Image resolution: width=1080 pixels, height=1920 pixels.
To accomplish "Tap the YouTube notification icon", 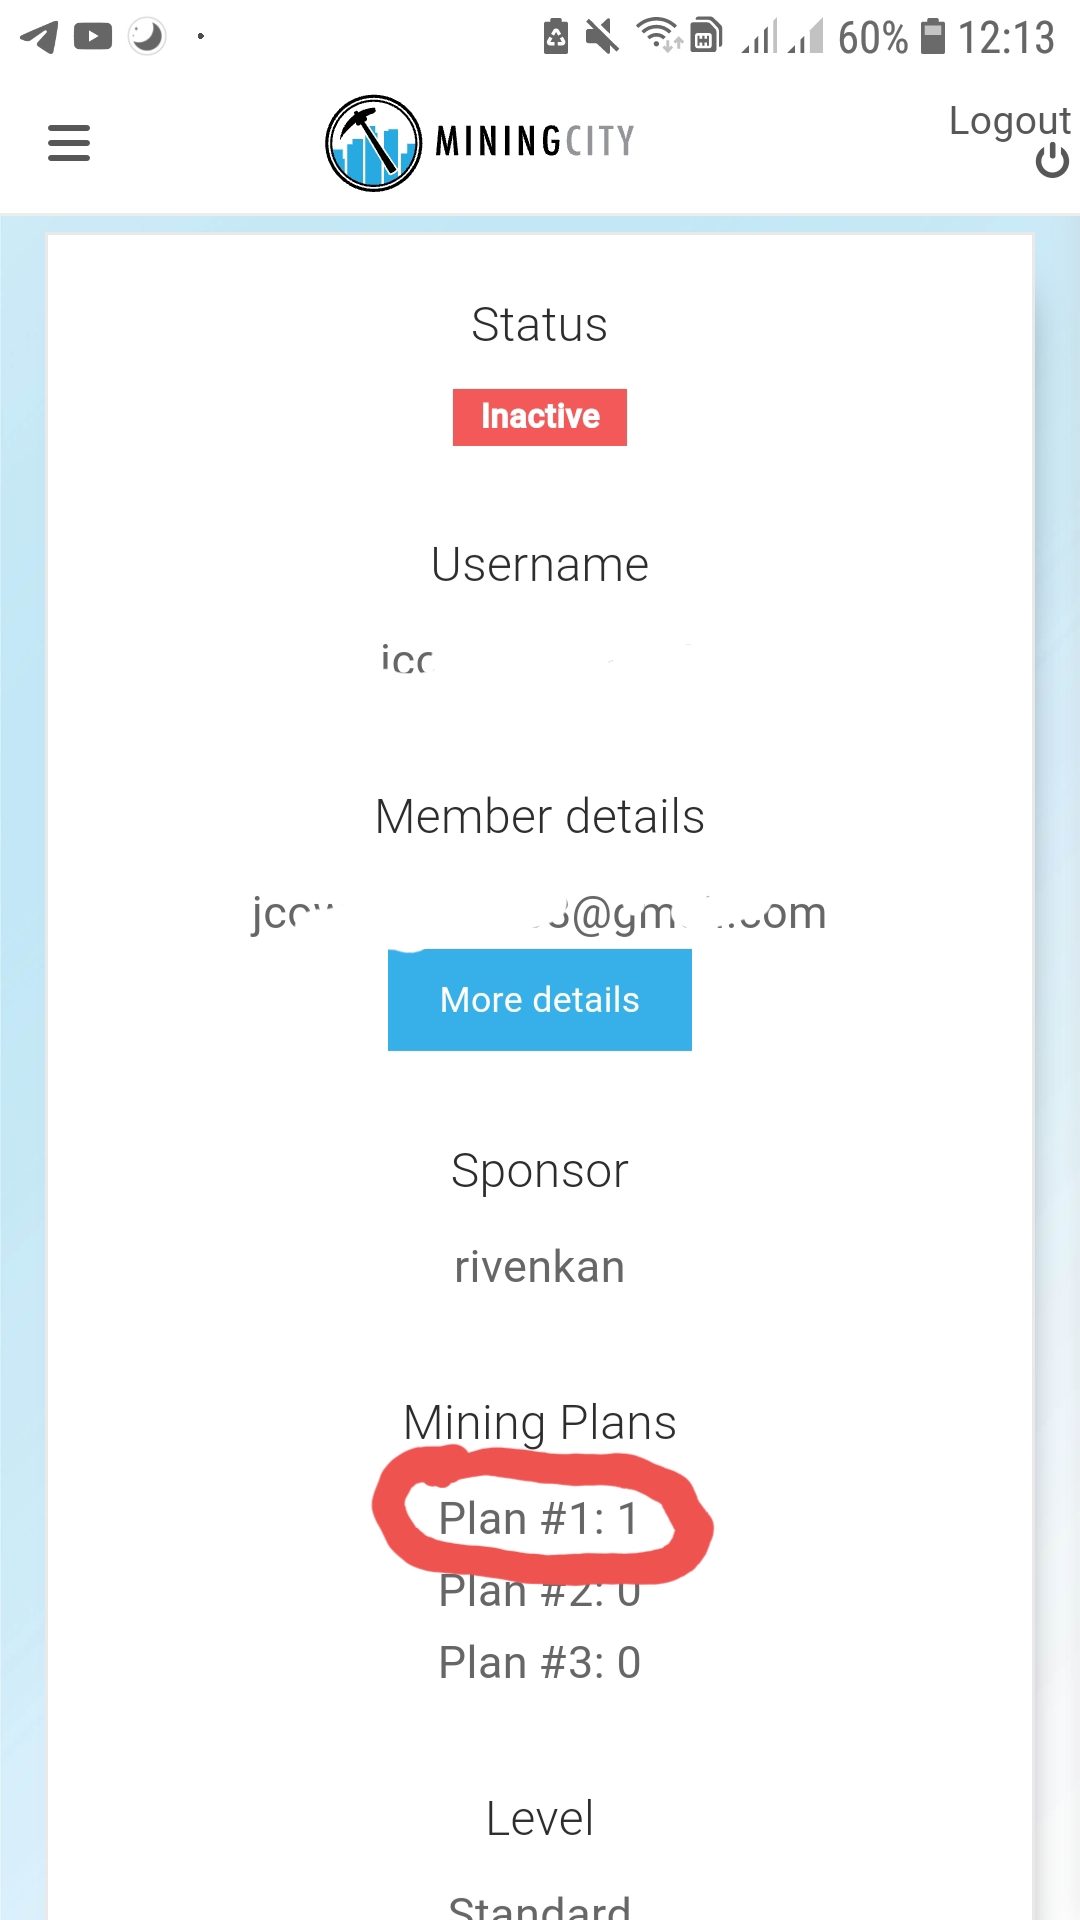I will [93, 37].
